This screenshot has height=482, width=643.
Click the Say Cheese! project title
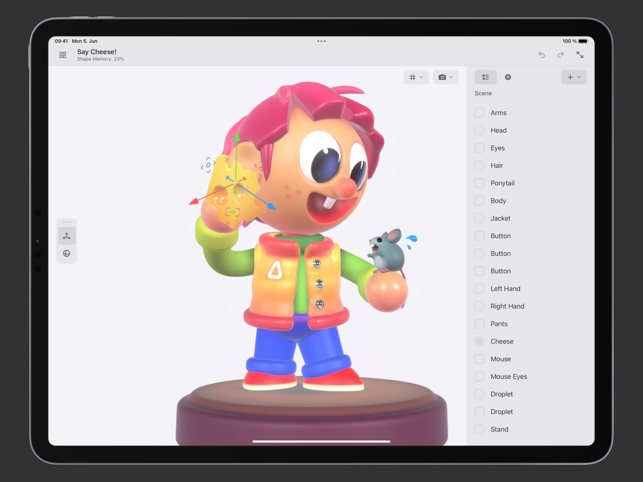tap(97, 52)
